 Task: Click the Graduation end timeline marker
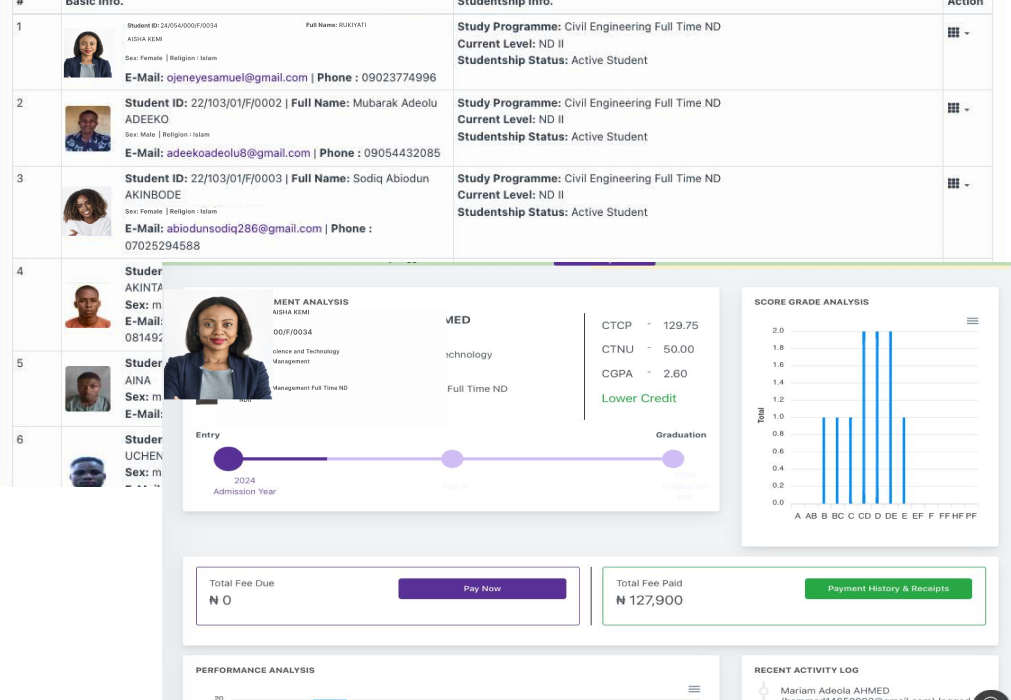click(673, 459)
